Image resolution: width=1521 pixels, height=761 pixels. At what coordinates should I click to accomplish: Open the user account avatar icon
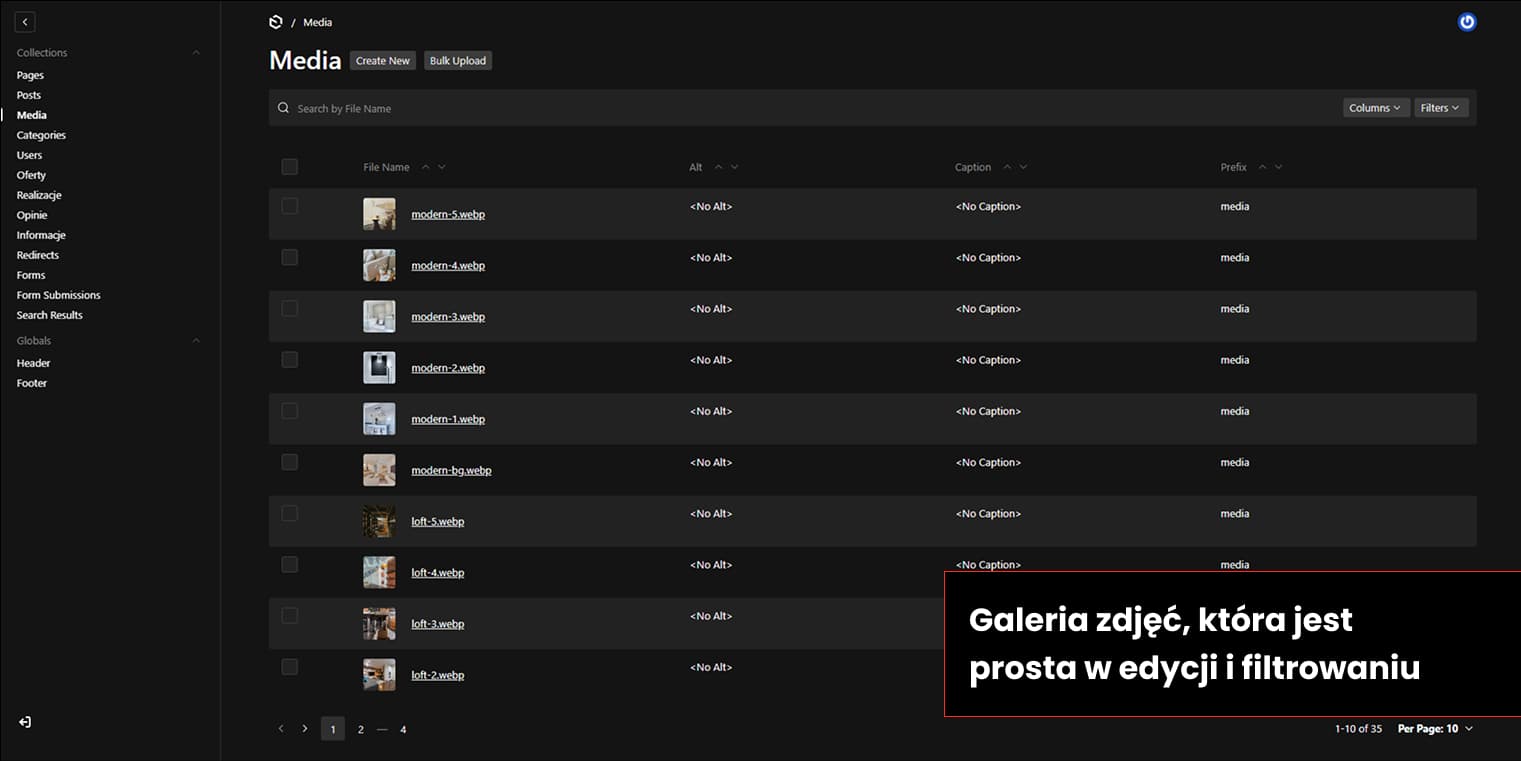1466,22
